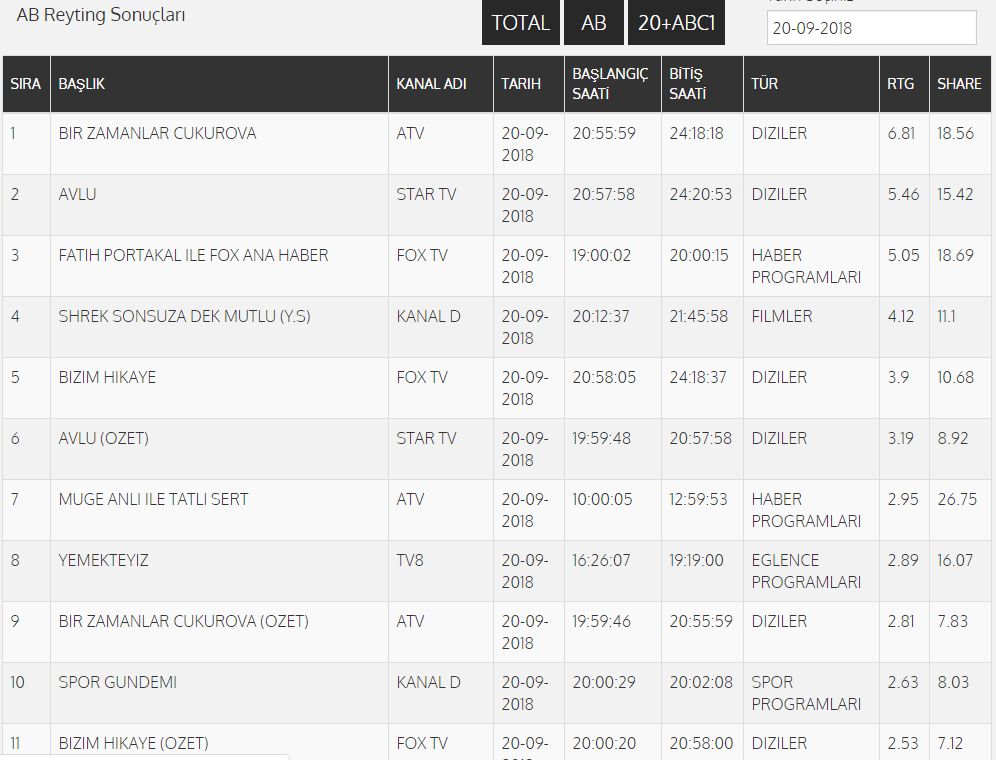Click the TÜR column header
996x760 pixels.
[x=764, y=84]
